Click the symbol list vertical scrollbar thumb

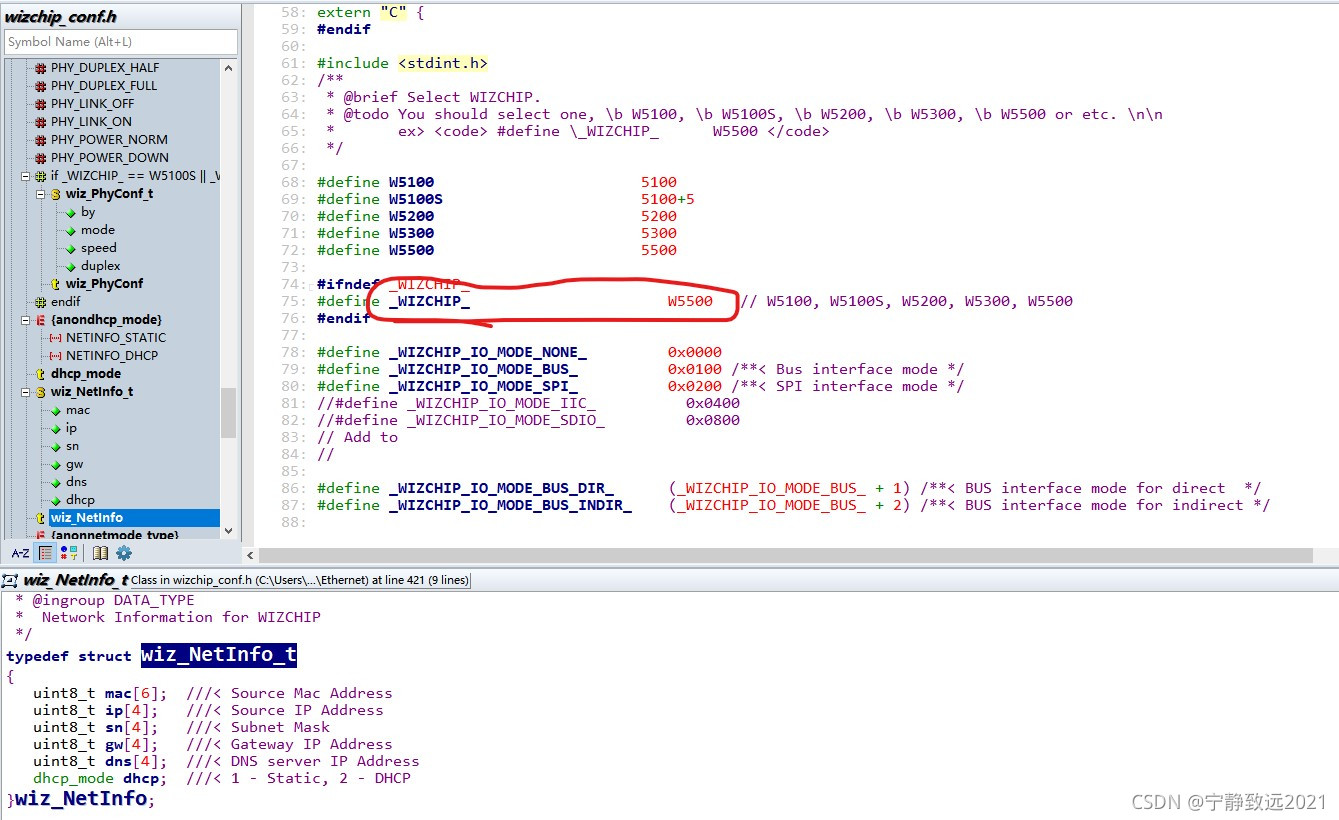click(228, 412)
